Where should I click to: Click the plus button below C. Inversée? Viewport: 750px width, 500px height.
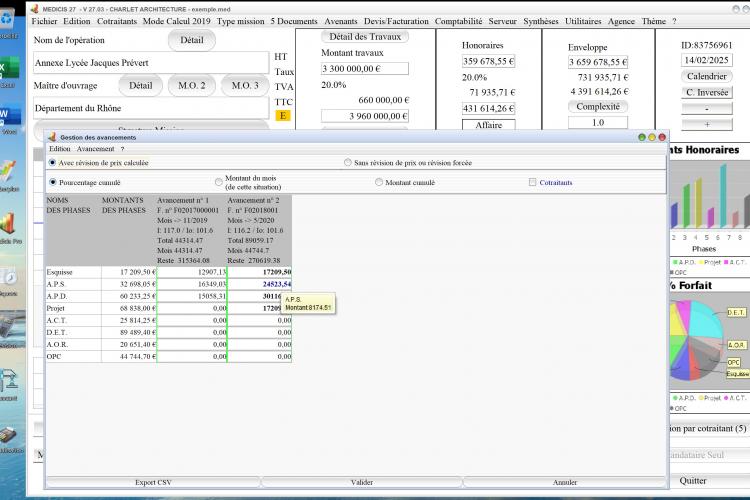tap(706, 124)
